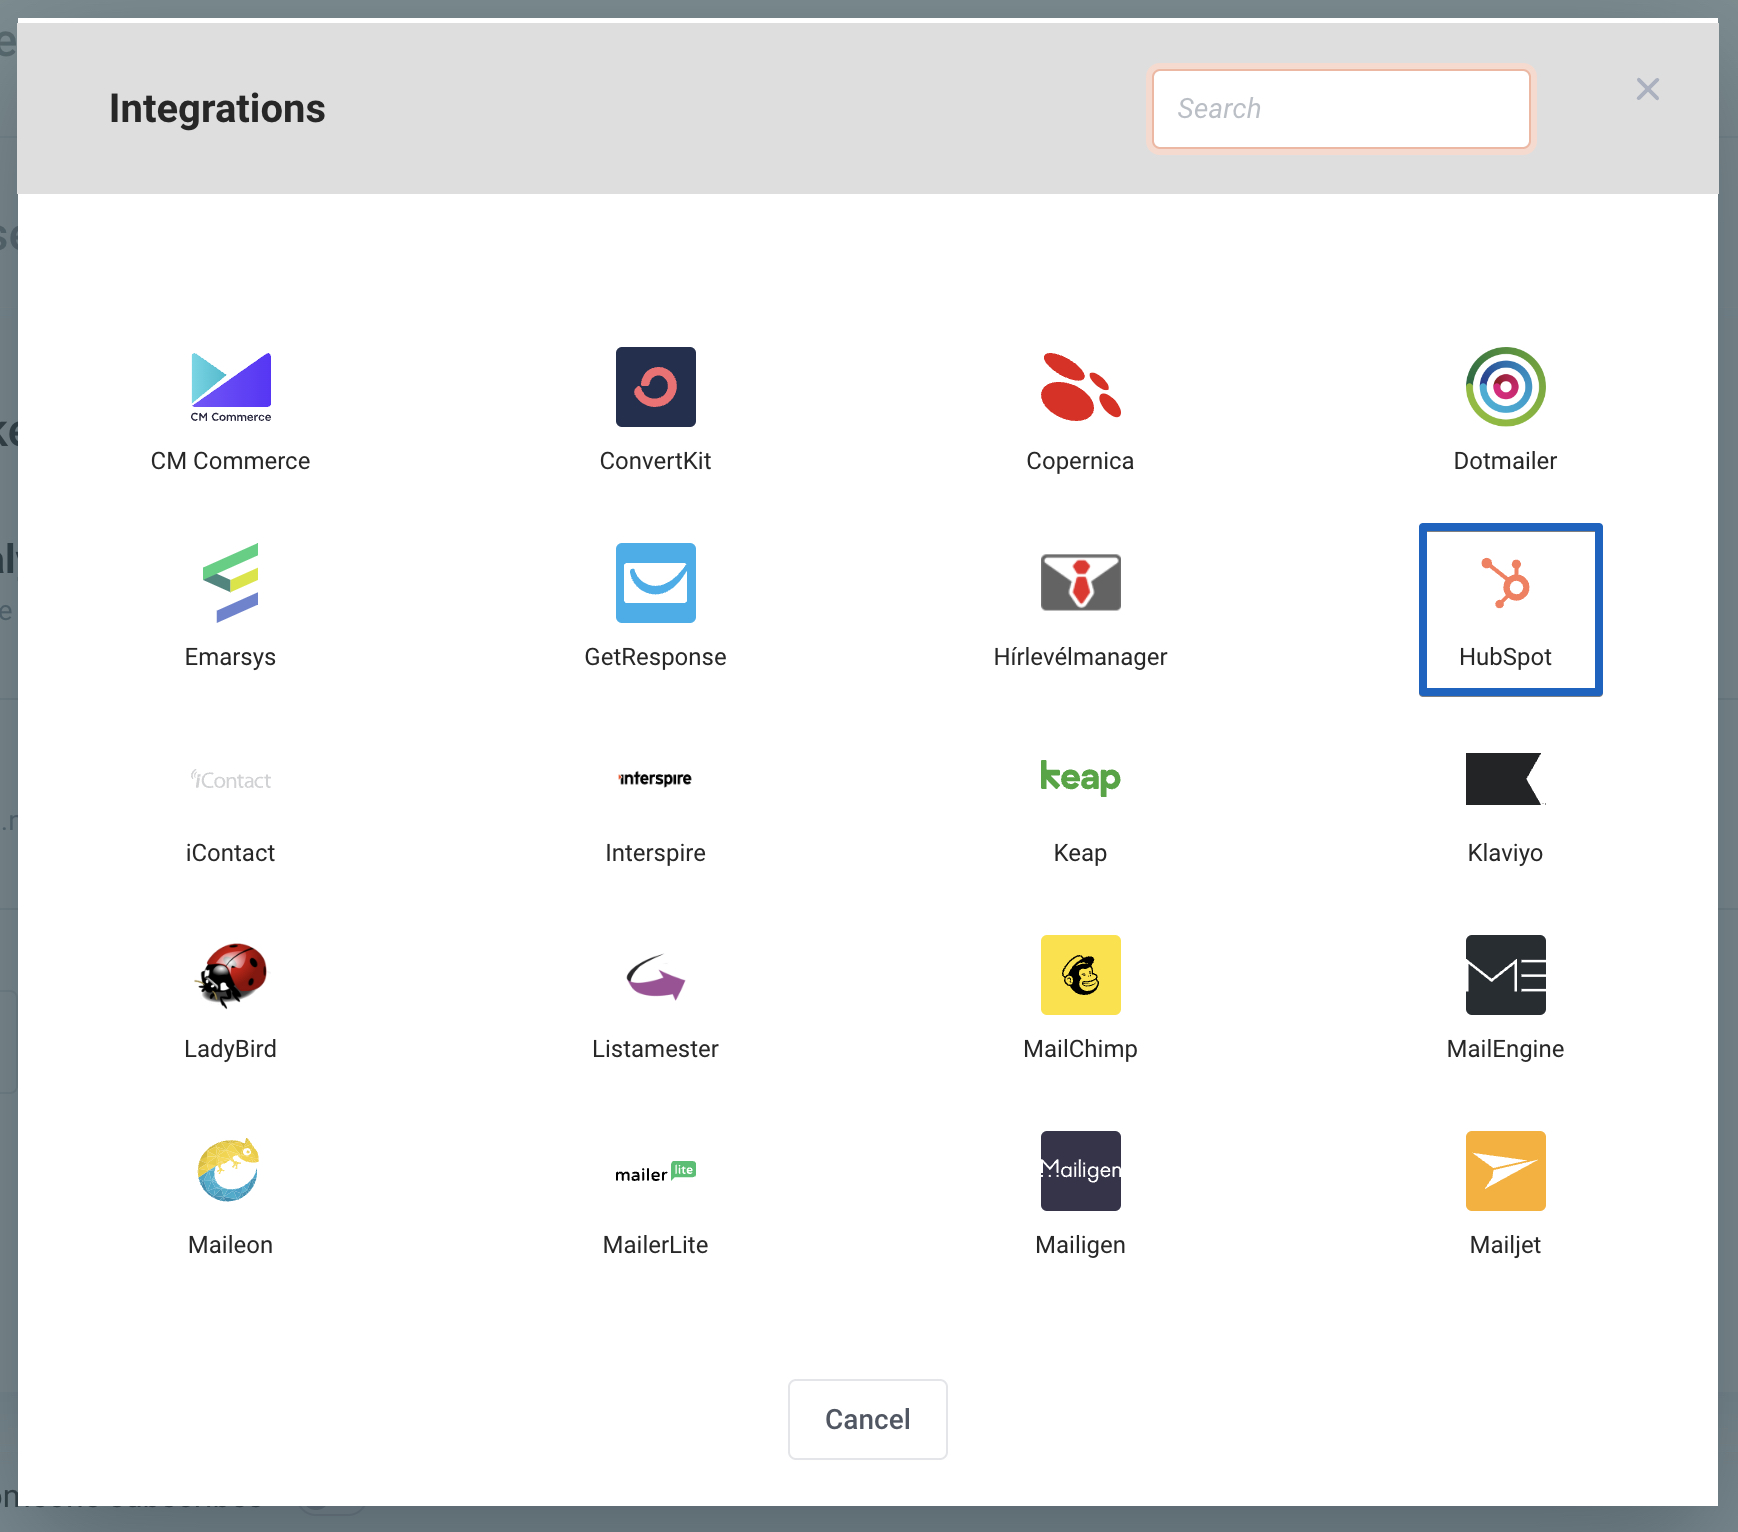Viewport: 1738px width, 1532px height.
Task: Click the Copernica text label
Action: [x=1081, y=461]
